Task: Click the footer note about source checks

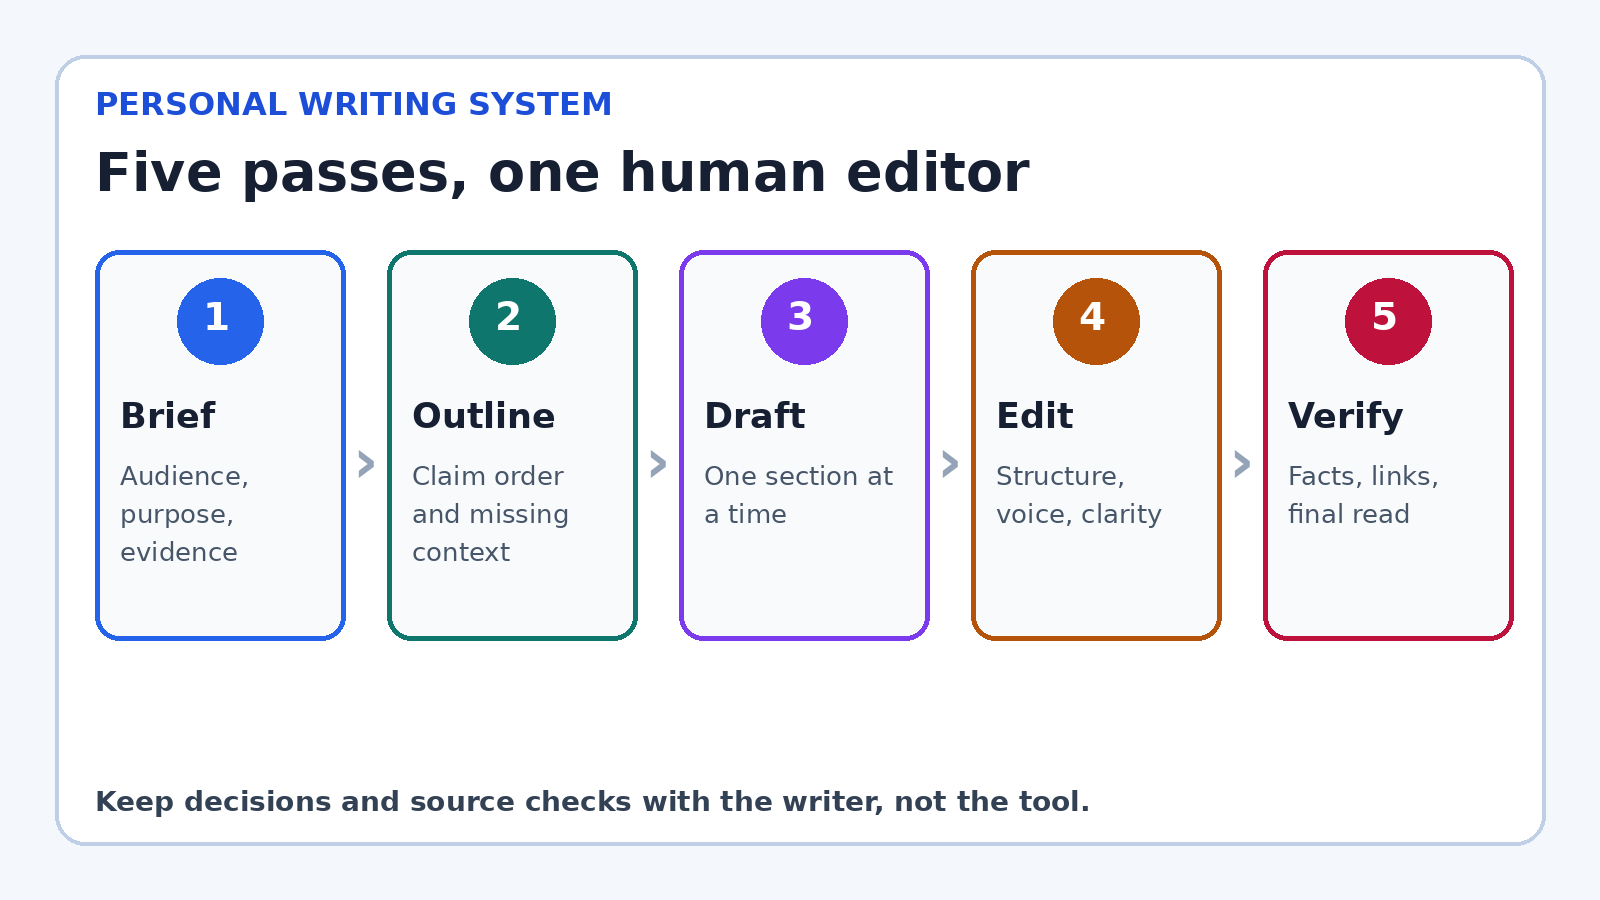Action: coord(592,802)
